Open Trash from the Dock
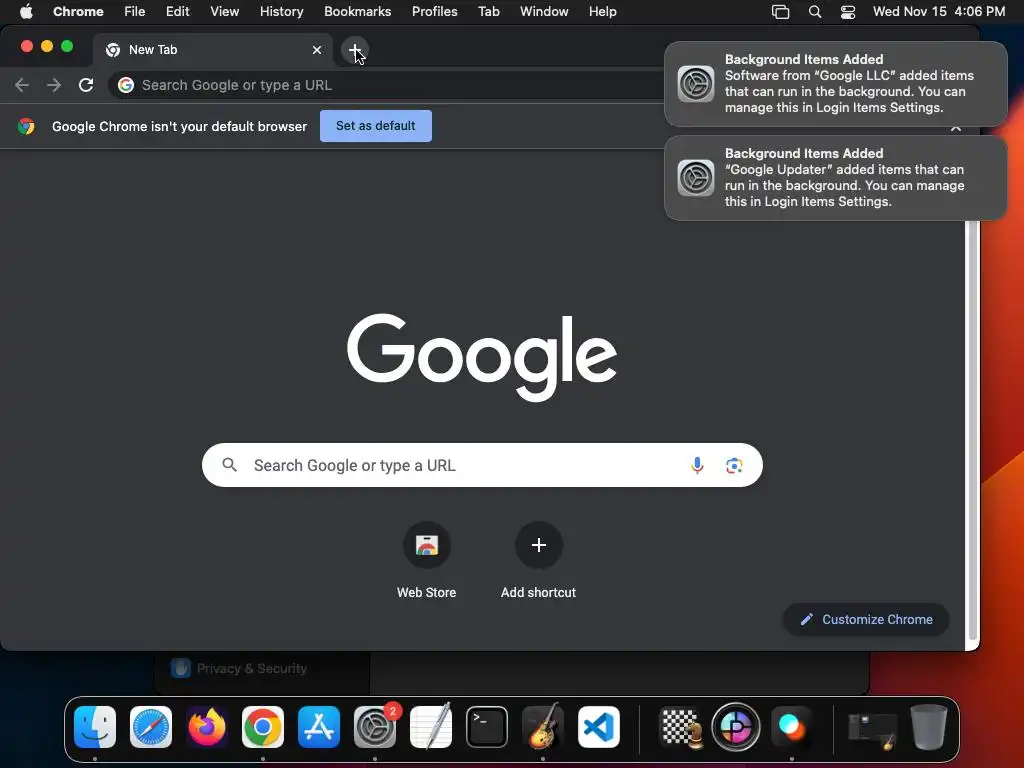The height and width of the screenshot is (768, 1024). (x=929, y=727)
